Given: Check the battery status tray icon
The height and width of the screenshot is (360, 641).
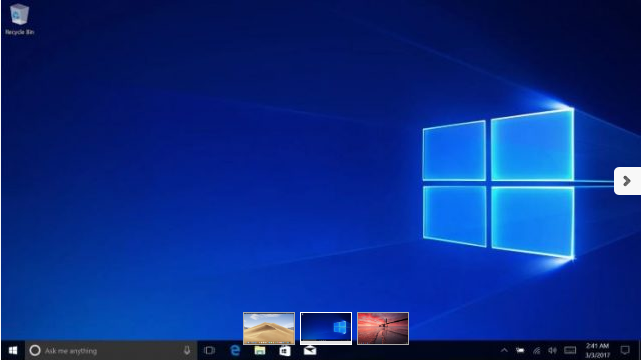Looking at the screenshot, I should [520, 350].
